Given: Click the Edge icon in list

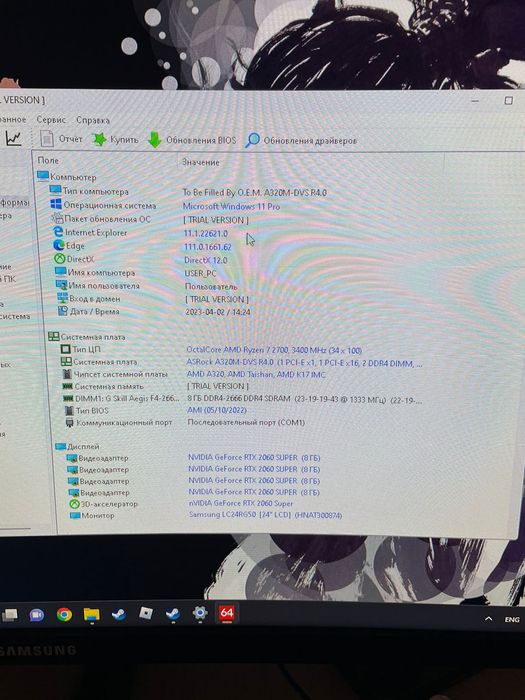Looking at the screenshot, I should (x=59, y=245).
